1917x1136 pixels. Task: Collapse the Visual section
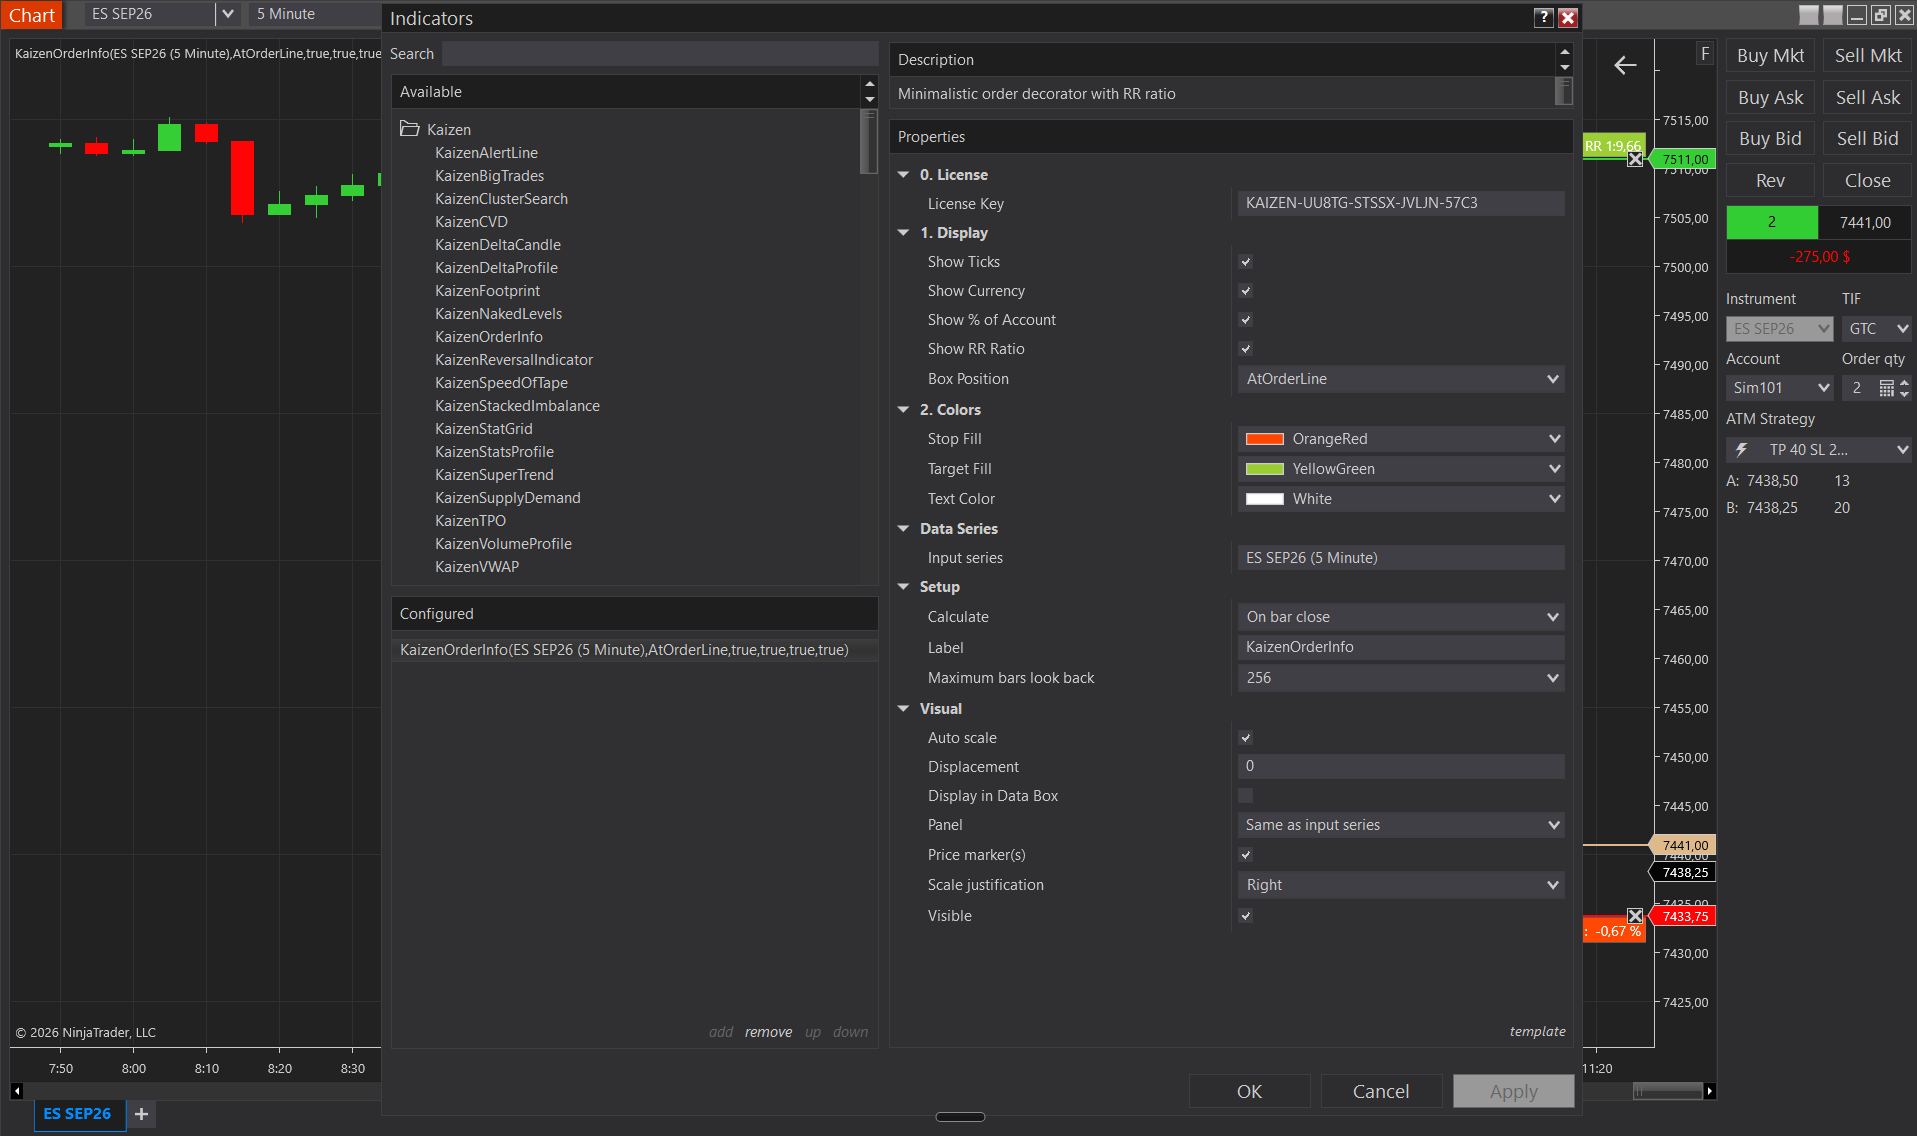tap(903, 709)
